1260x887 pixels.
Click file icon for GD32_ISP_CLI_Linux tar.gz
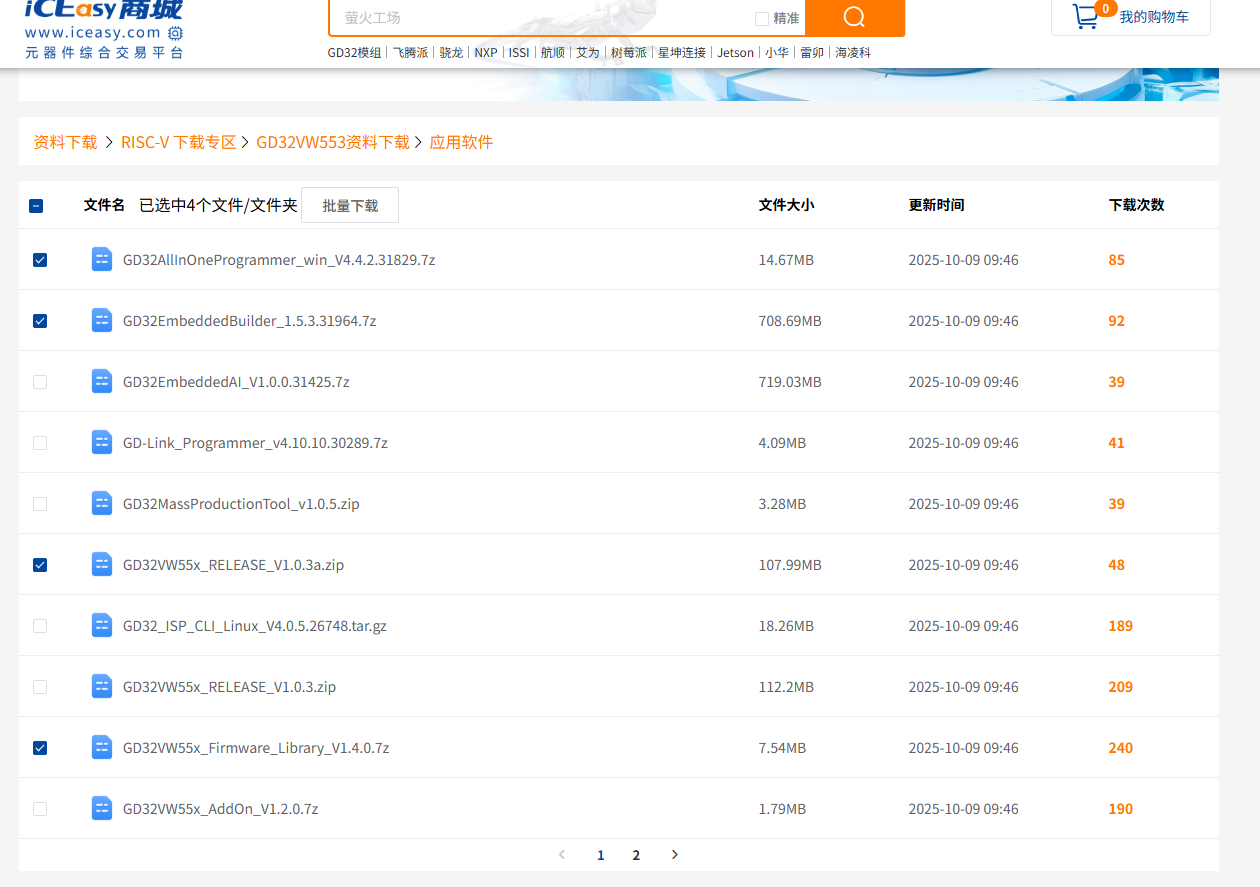[102, 625]
